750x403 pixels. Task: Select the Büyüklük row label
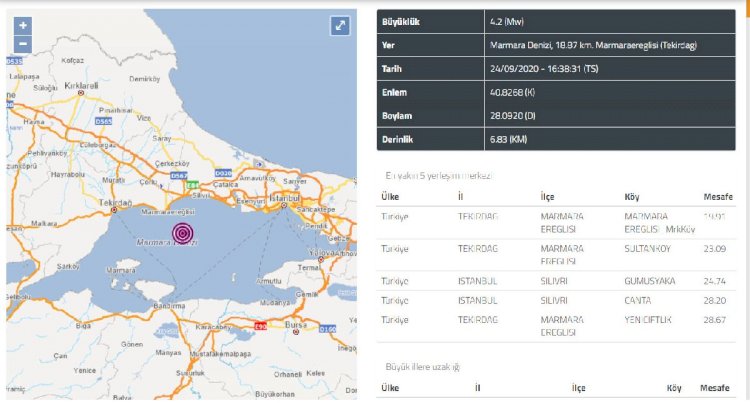401,22
